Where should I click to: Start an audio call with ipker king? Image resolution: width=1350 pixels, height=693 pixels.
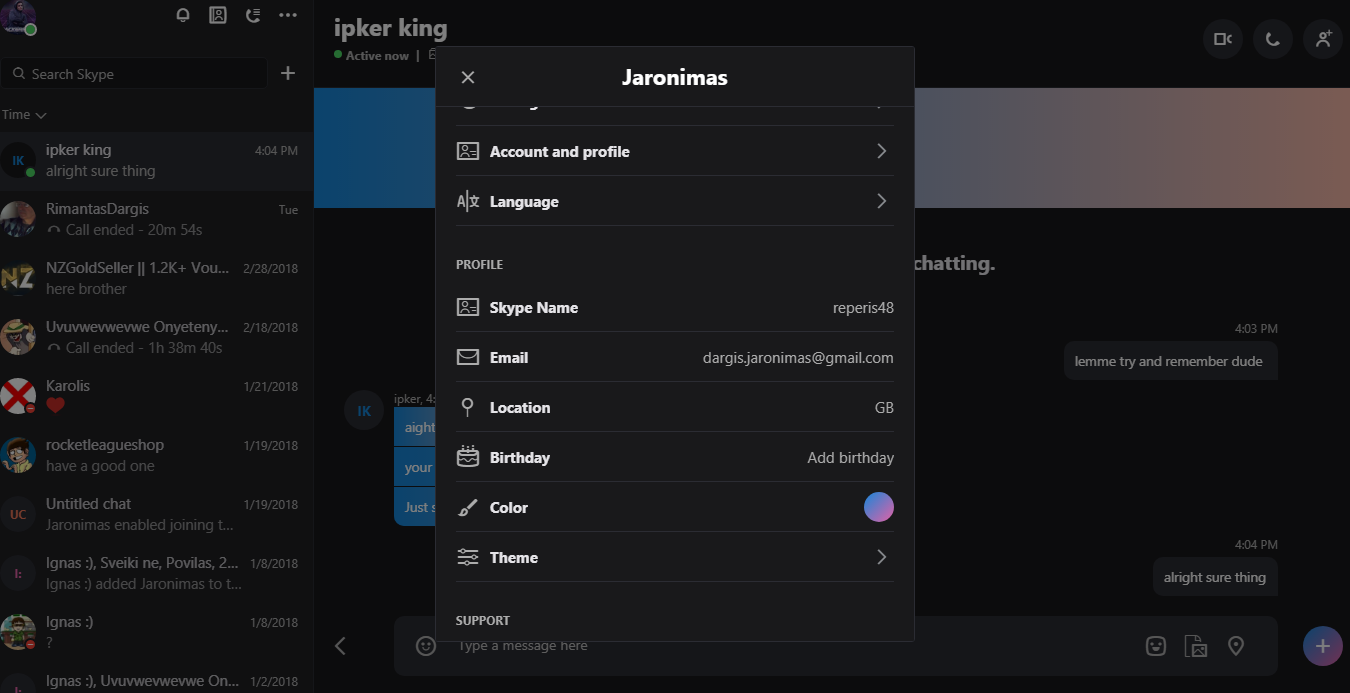coord(1273,39)
